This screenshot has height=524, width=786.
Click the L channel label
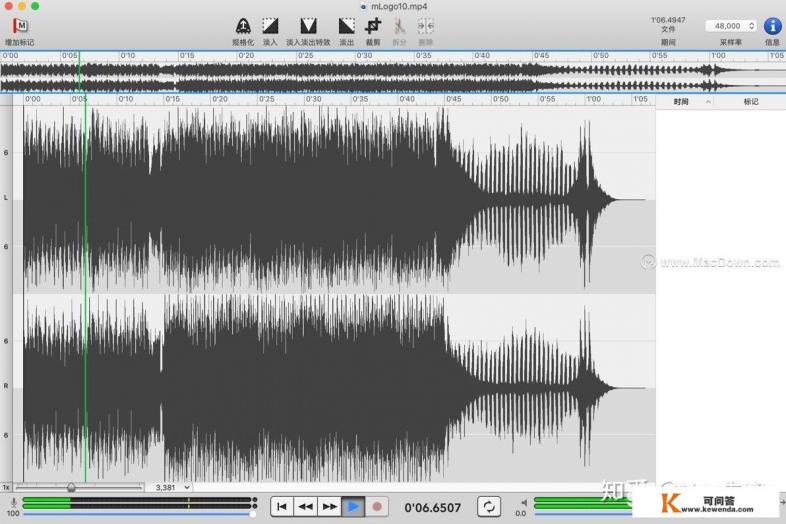(x=6, y=198)
